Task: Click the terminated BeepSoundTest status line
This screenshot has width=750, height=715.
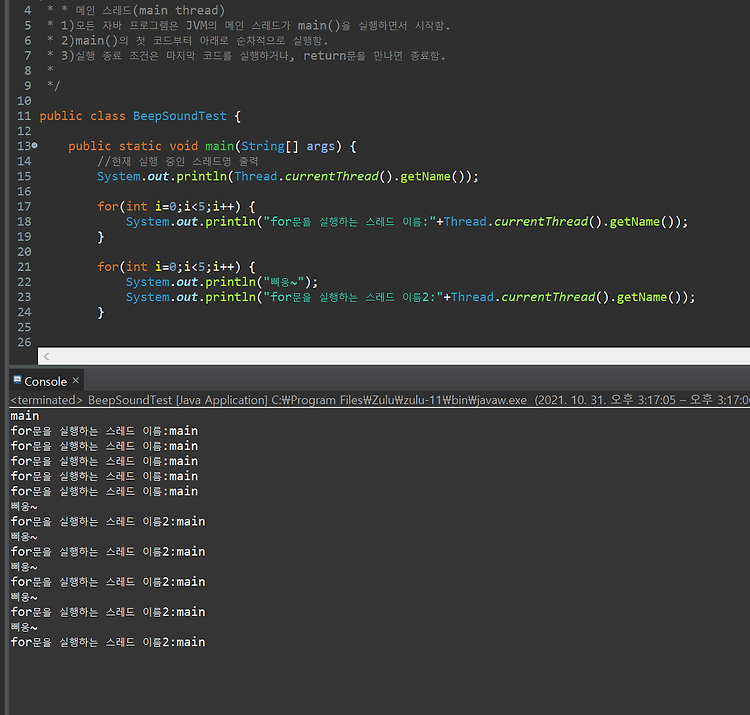Action: tap(380, 400)
